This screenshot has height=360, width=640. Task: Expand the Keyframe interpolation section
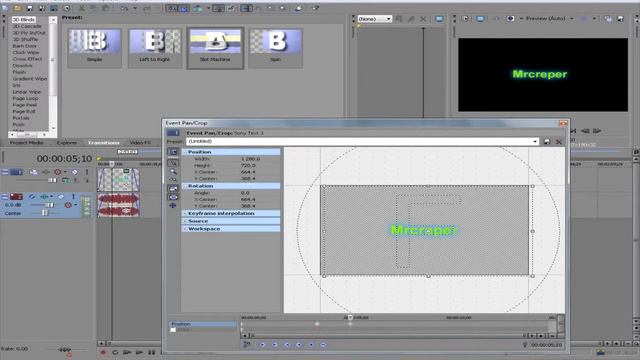click(x=184, y=213)
